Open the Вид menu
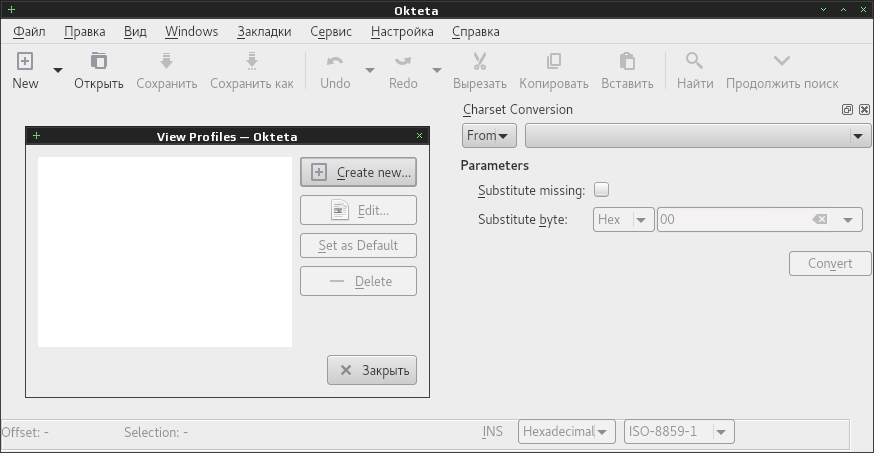Screen dimensions: 874x453 135,32
